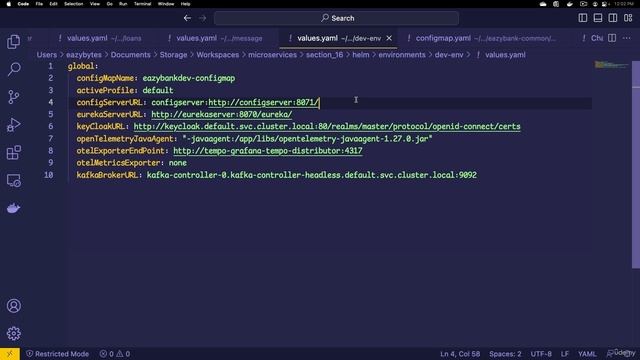
Task: Toggle the secondary side bar layout icon
Action: point(613,18)
